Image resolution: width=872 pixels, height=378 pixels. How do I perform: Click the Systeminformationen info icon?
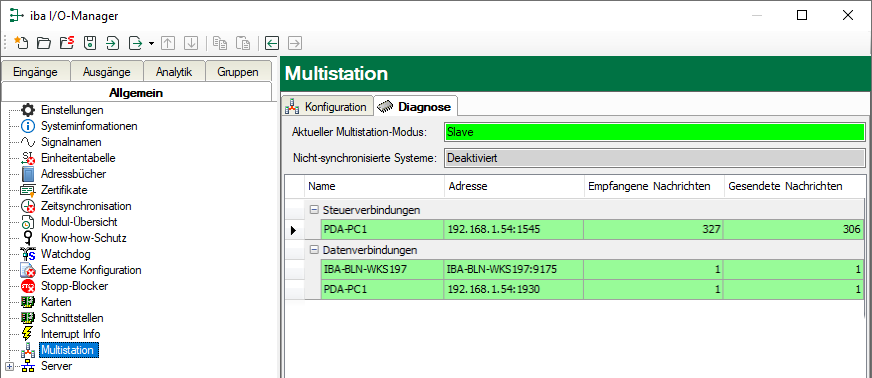28,126
